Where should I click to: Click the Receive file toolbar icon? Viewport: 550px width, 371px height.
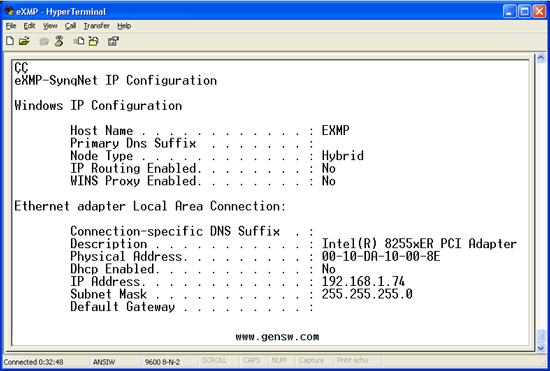pos(94,41)
